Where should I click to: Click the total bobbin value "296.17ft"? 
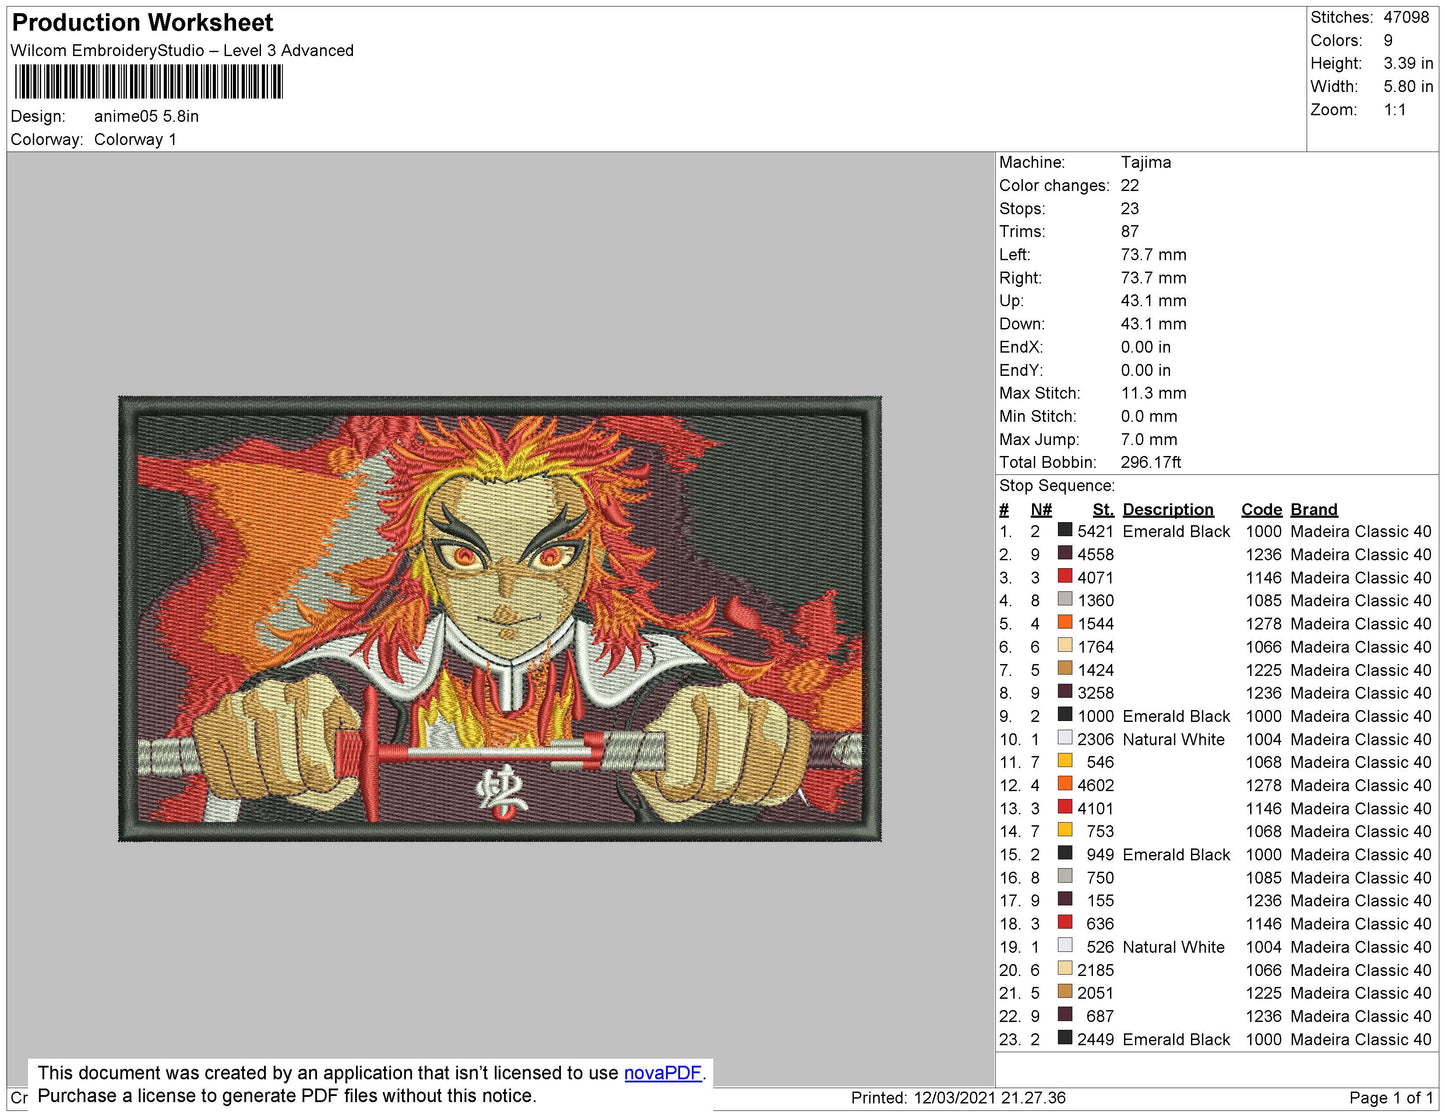click(1151, 462)
